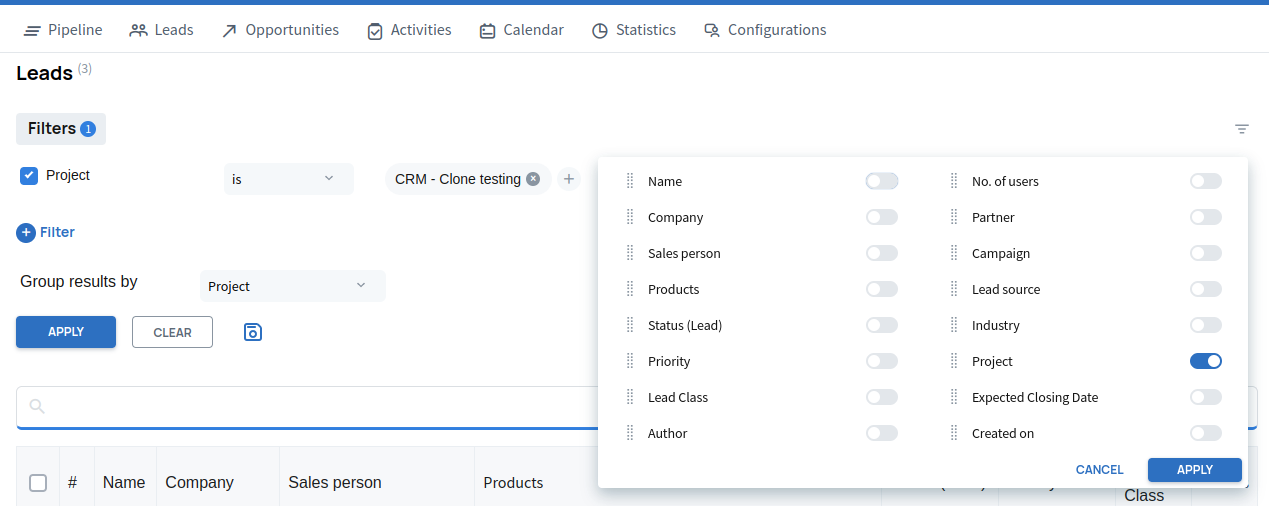This screenshot has width=1269, height=506.
Task: Enable the Company column toggle
Action: click(881, 217)
